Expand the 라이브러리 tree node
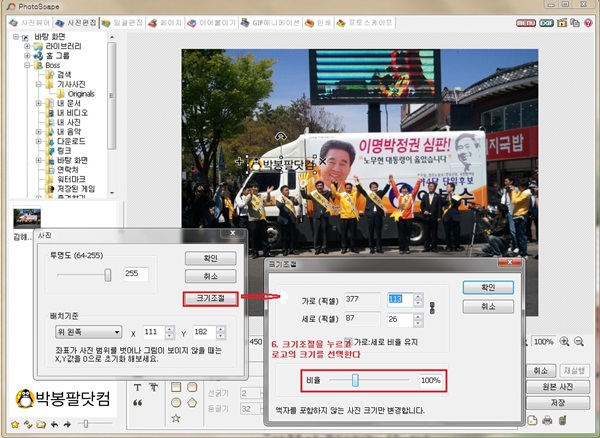 (x=27, y=46)
